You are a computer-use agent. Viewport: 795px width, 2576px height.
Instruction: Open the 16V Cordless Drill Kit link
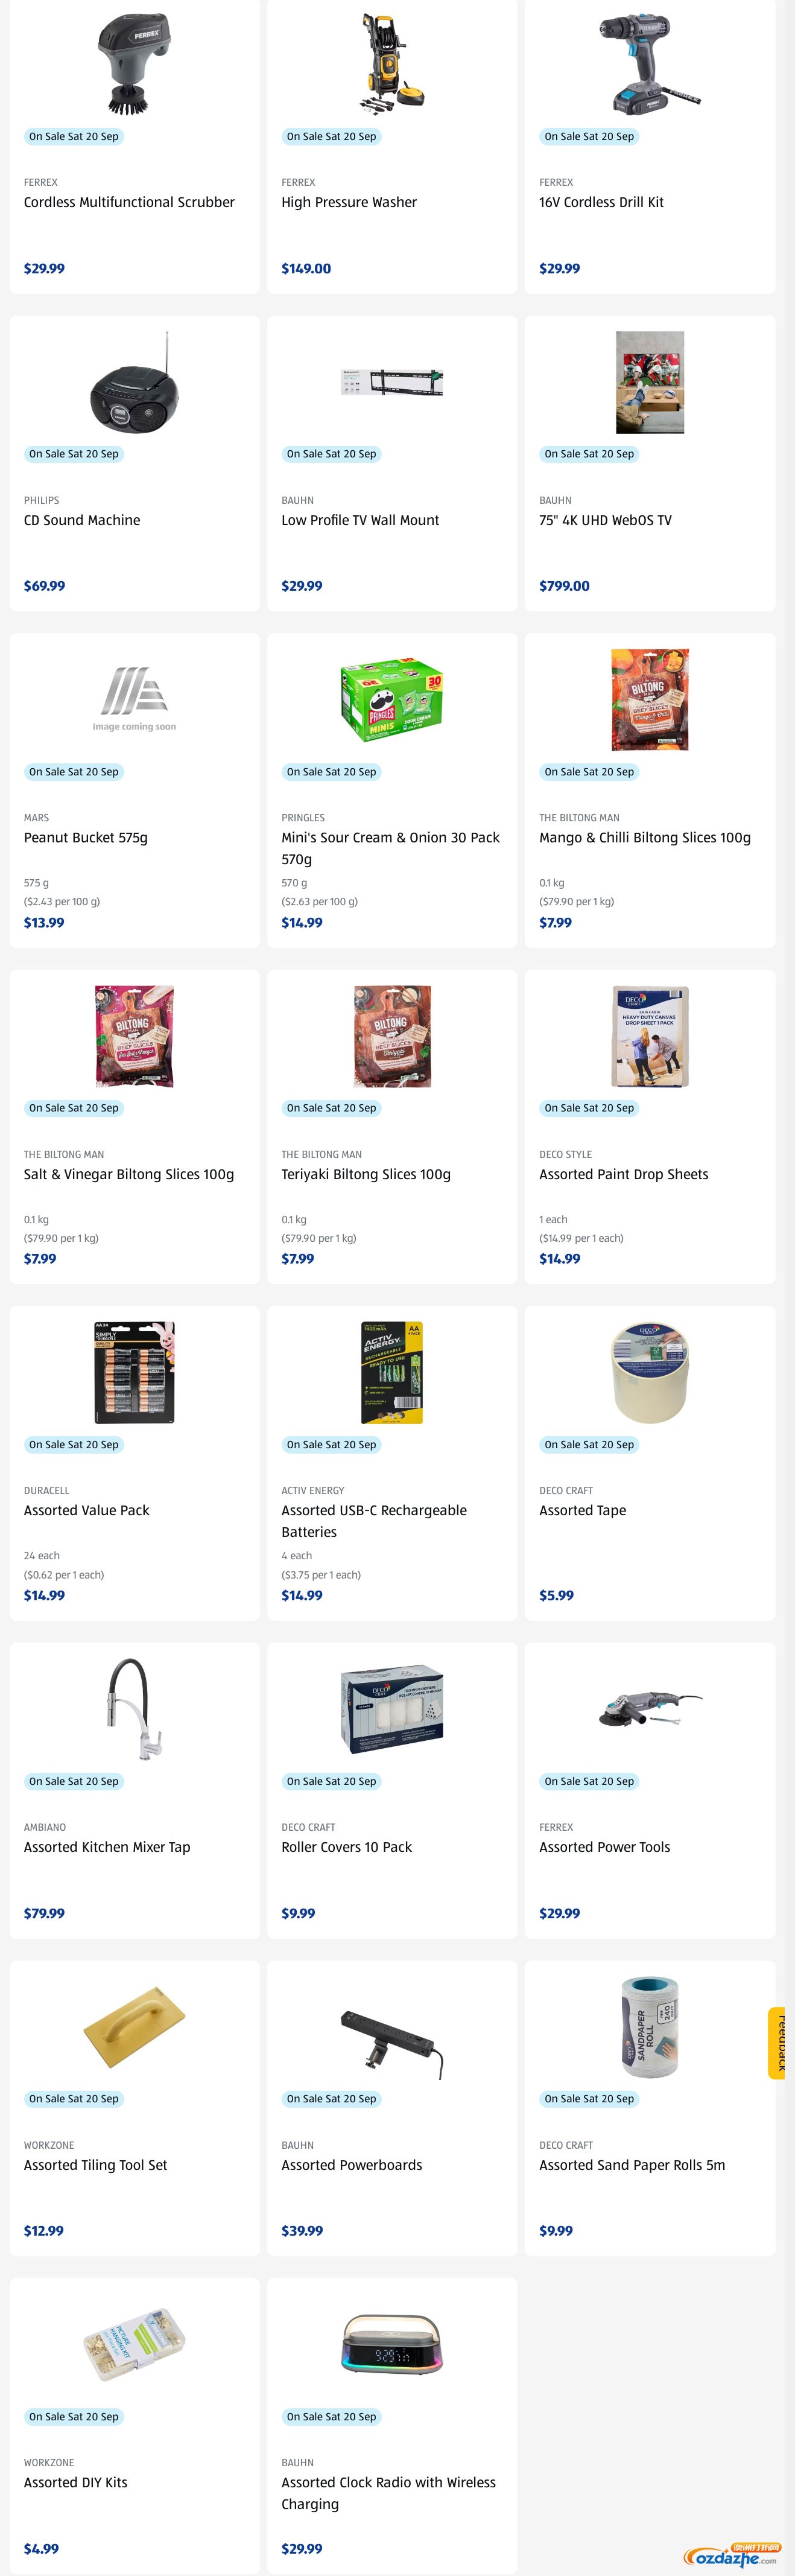601,202
